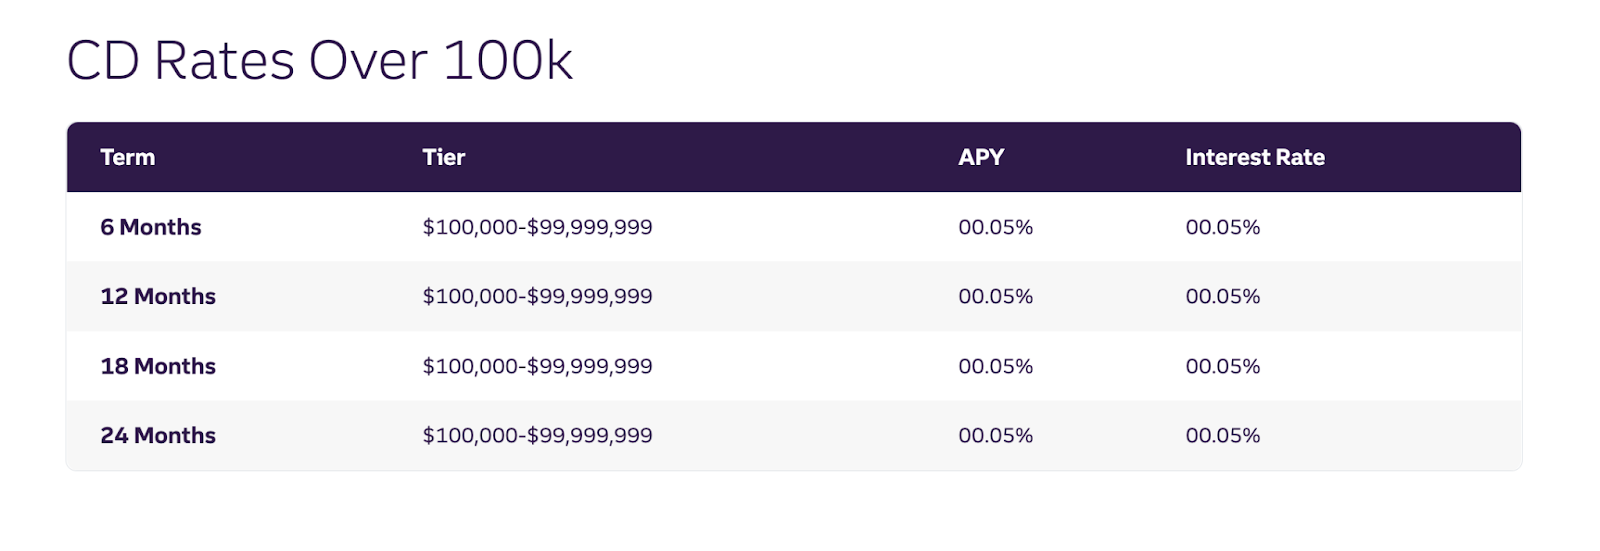Click the interest rate for 6 Months
Image resolution: width=1600 pixels, height=551 pixels.
[x=1222, y=227]
